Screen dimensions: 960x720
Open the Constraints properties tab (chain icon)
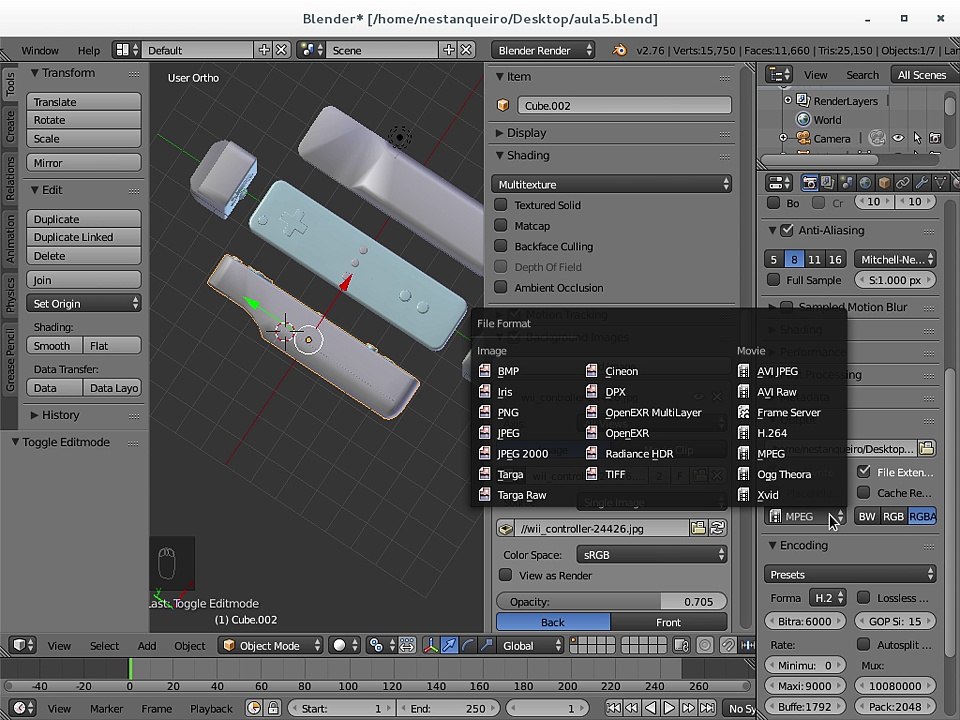(x=902, y=182)
